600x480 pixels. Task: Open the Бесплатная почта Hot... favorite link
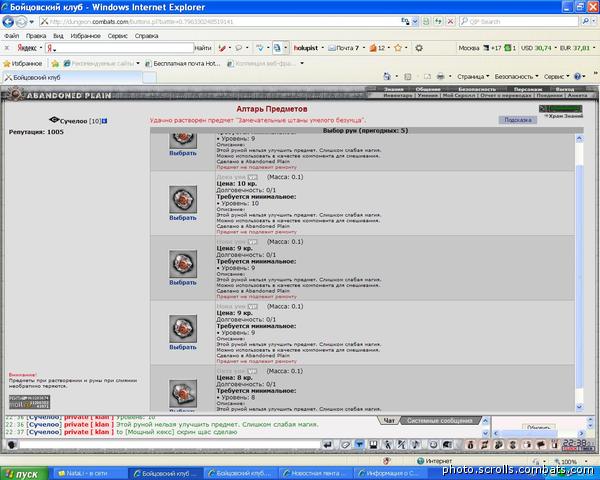(183, 64)
